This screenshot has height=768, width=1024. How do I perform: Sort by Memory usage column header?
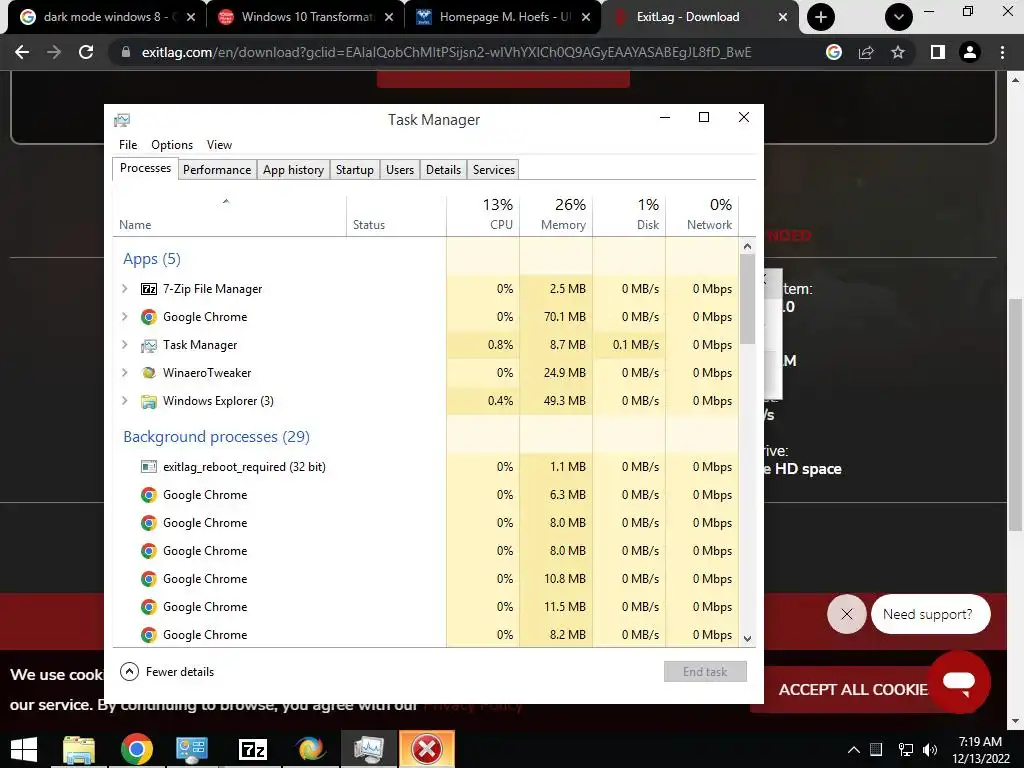coord(556,216)
